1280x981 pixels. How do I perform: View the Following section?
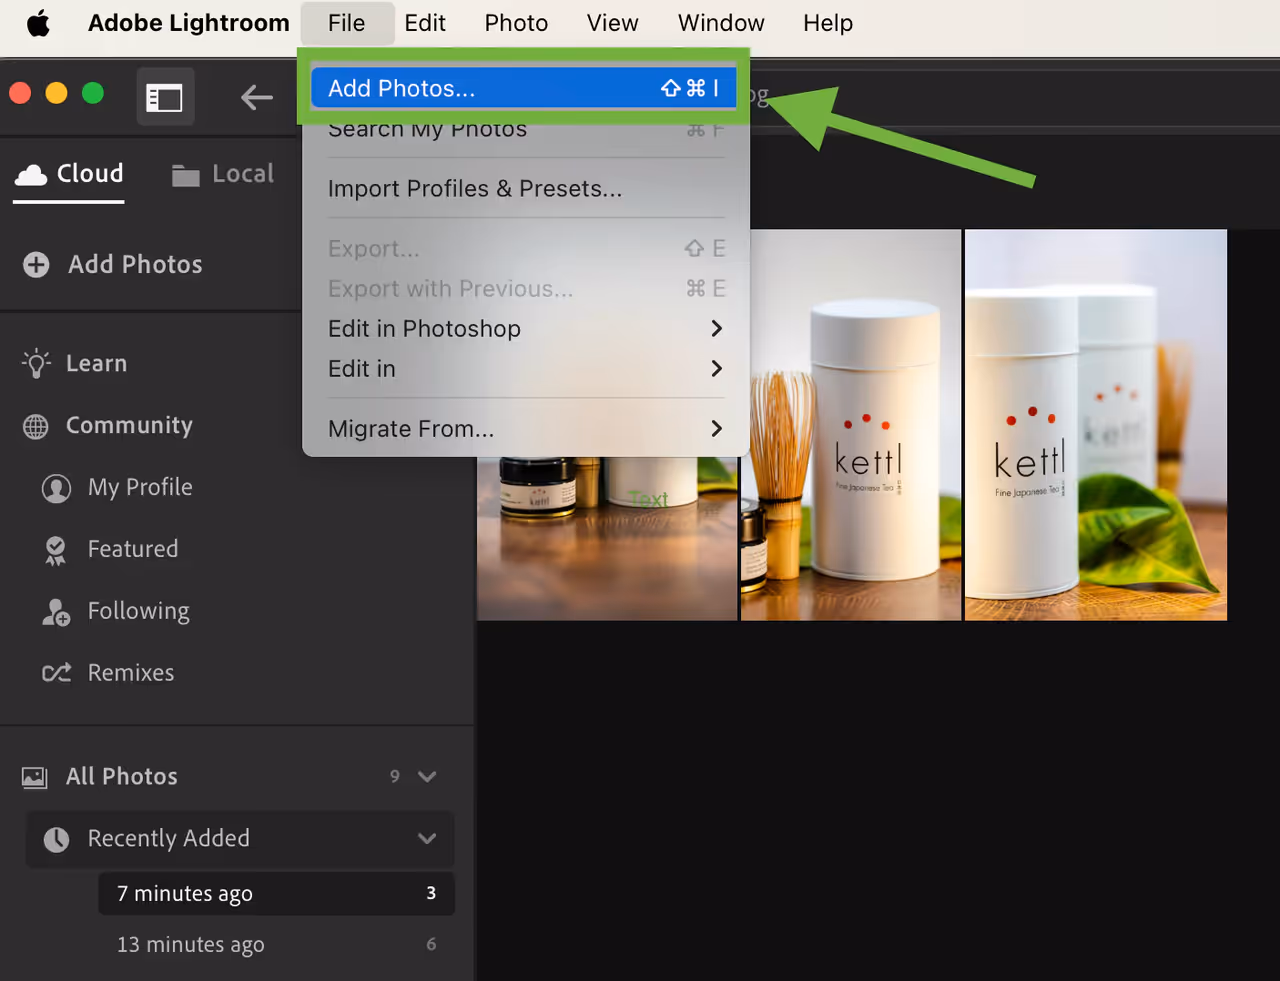pyautogui.click(x=138, y=611)
